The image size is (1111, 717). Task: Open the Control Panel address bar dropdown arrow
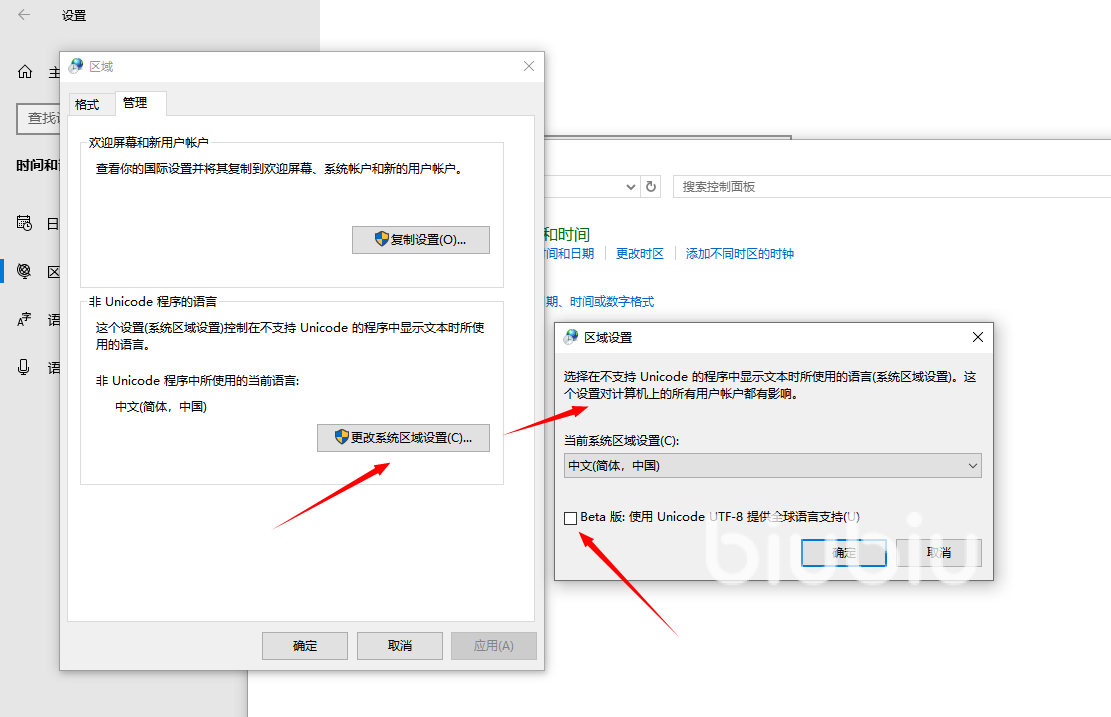(x=630, y=186)
